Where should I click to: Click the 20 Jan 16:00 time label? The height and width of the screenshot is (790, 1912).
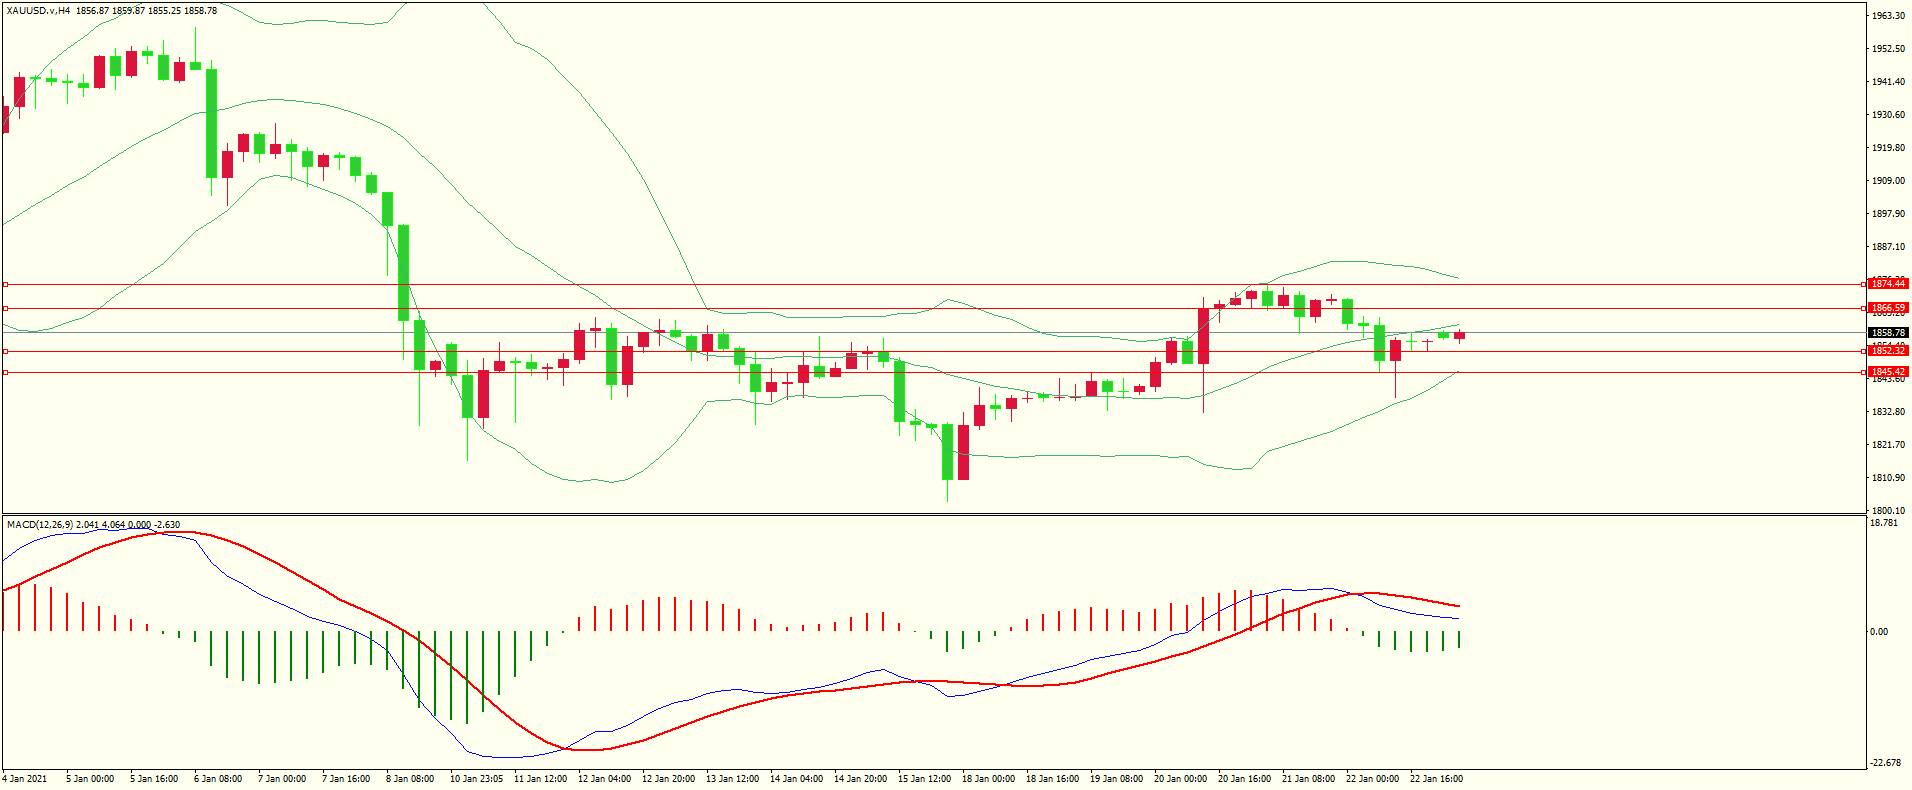click(x=1244, y=779)
